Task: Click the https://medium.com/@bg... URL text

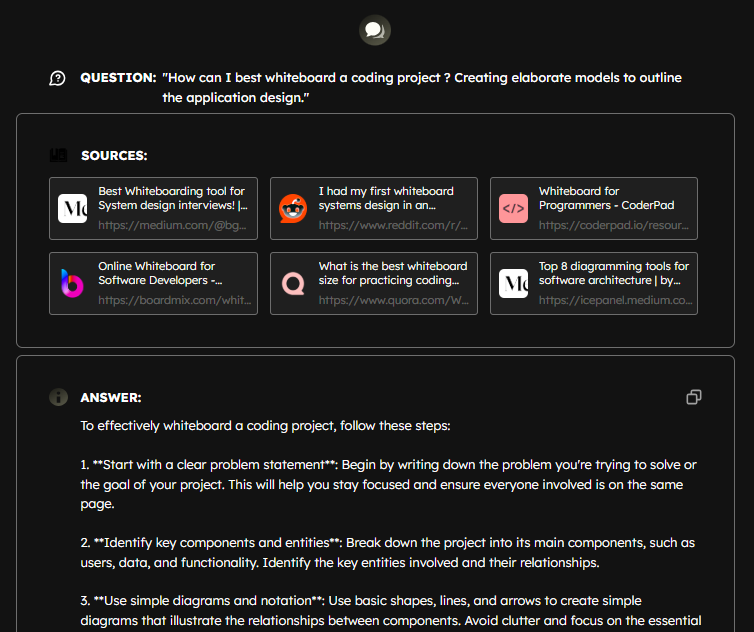Action: tap(172, 225)
